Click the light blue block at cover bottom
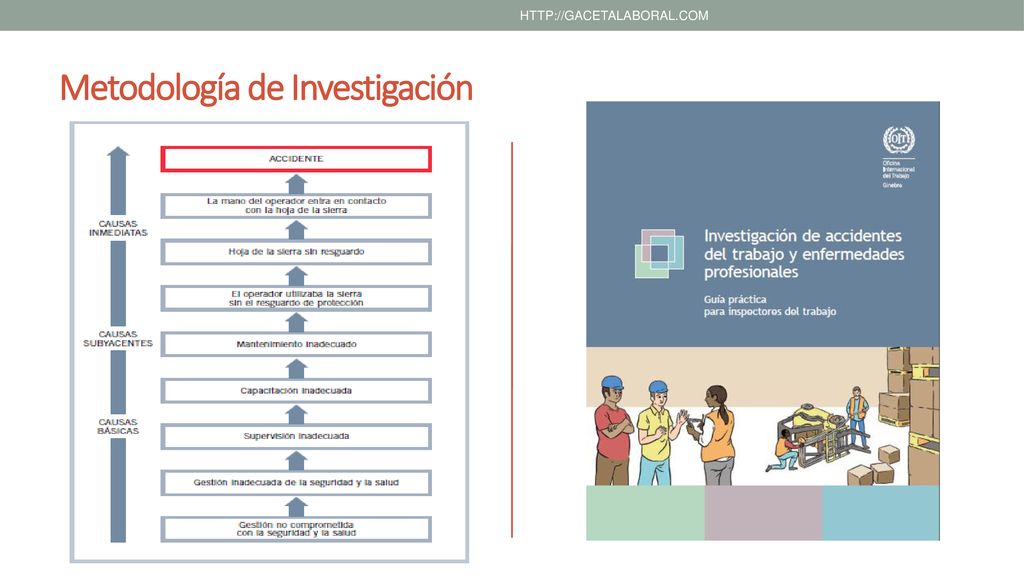This screenshot has height=576, width=1024. pos(881,513)
